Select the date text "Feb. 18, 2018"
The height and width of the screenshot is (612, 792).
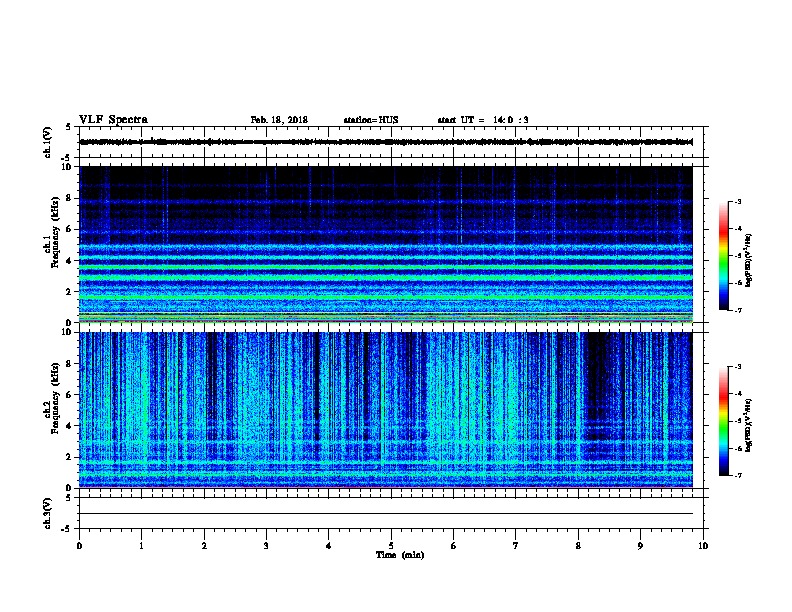tap(279, 120)
